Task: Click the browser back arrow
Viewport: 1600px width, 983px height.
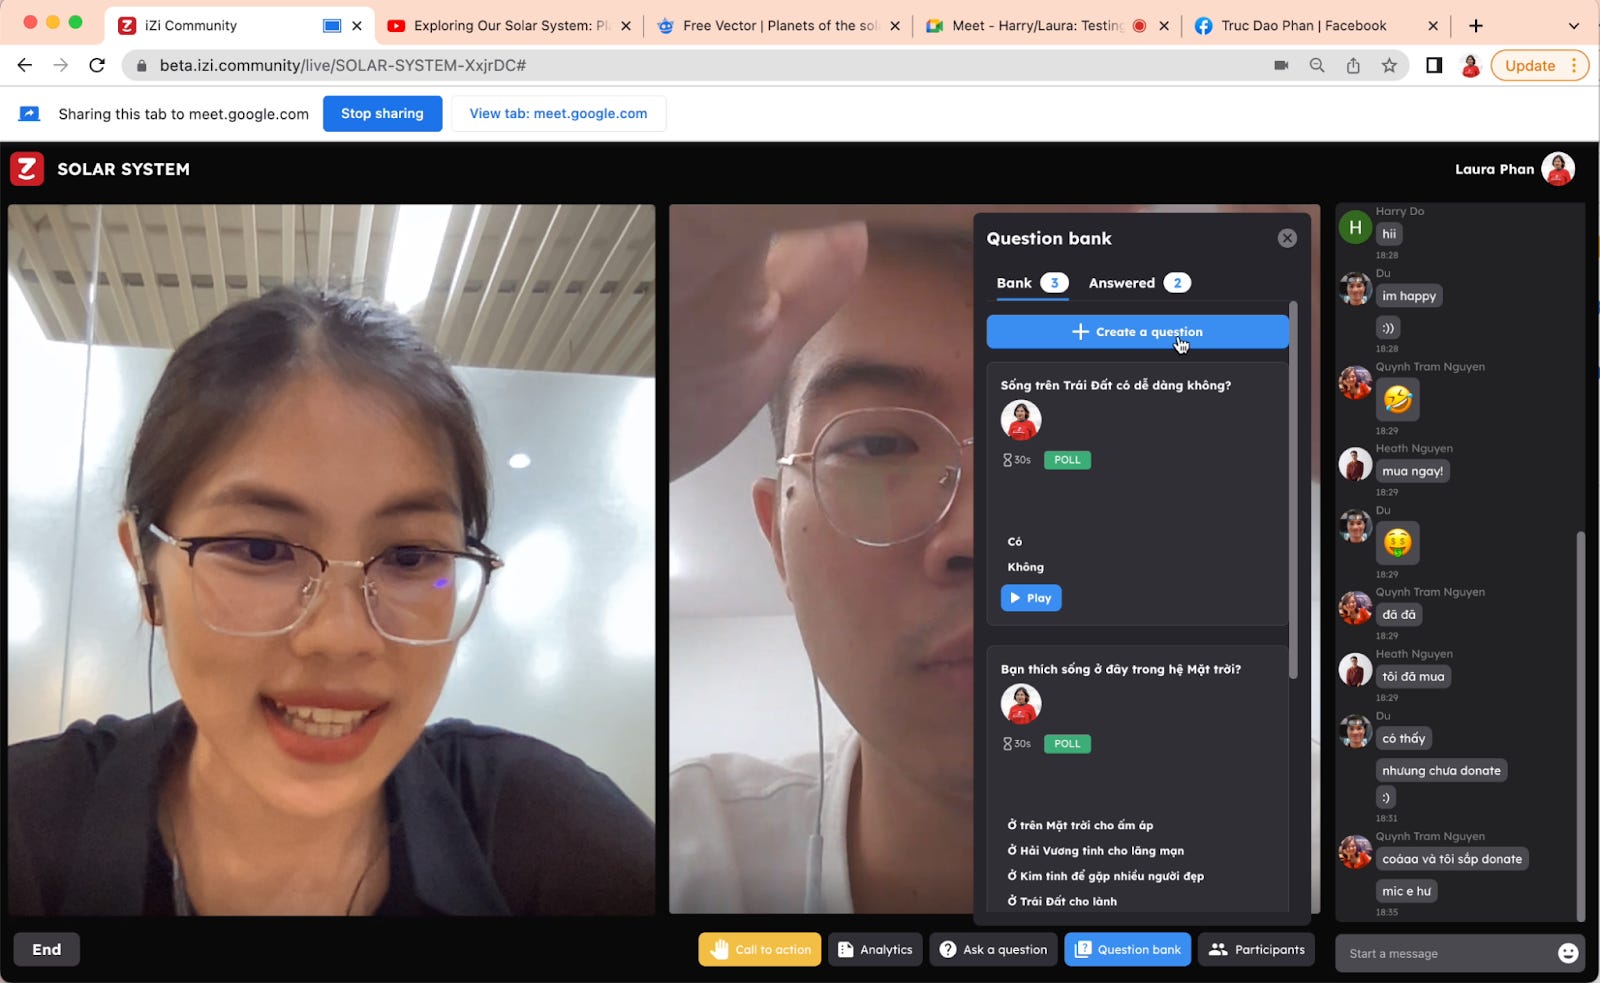Action: [25, 65]
